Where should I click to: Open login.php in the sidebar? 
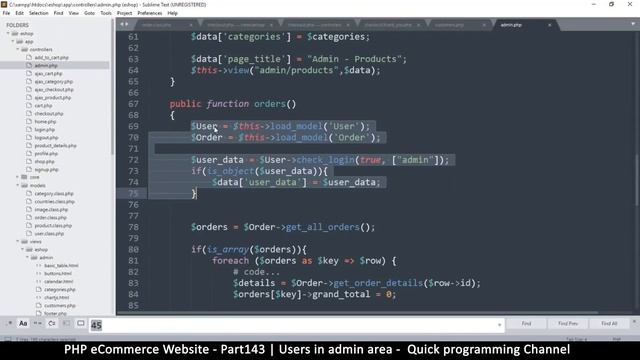pos(44,129)
